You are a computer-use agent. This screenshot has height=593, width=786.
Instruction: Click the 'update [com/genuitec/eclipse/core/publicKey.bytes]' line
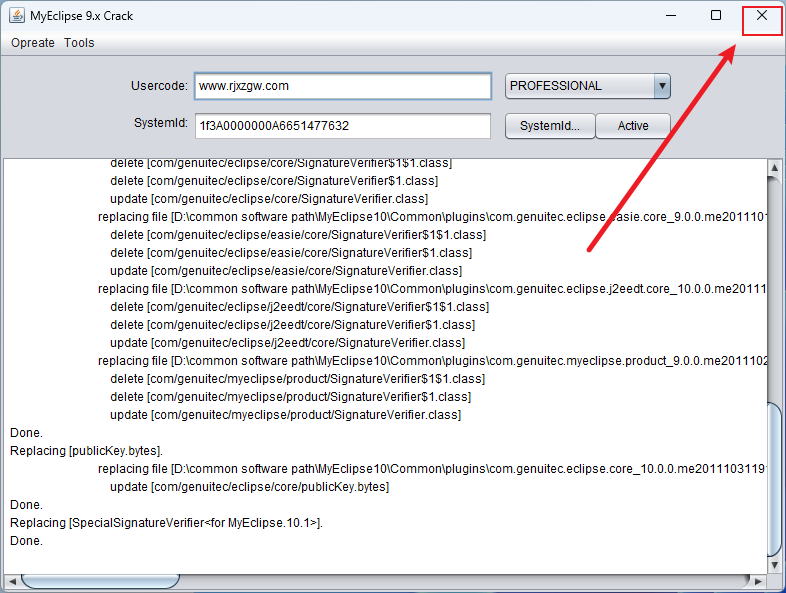pyautogui.click(x=250, y=487)
